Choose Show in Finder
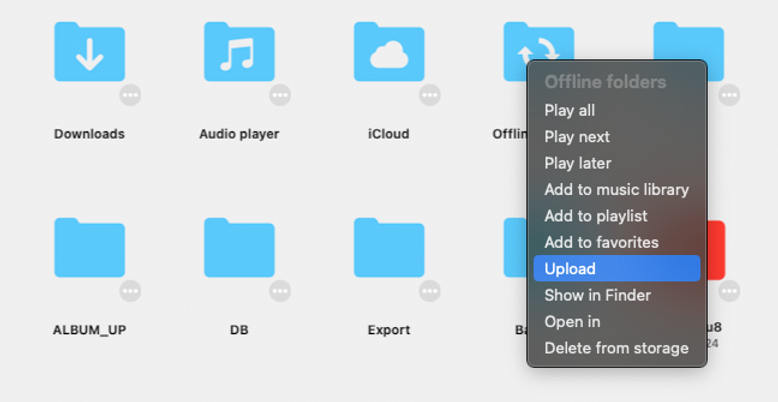 [617, 295]
